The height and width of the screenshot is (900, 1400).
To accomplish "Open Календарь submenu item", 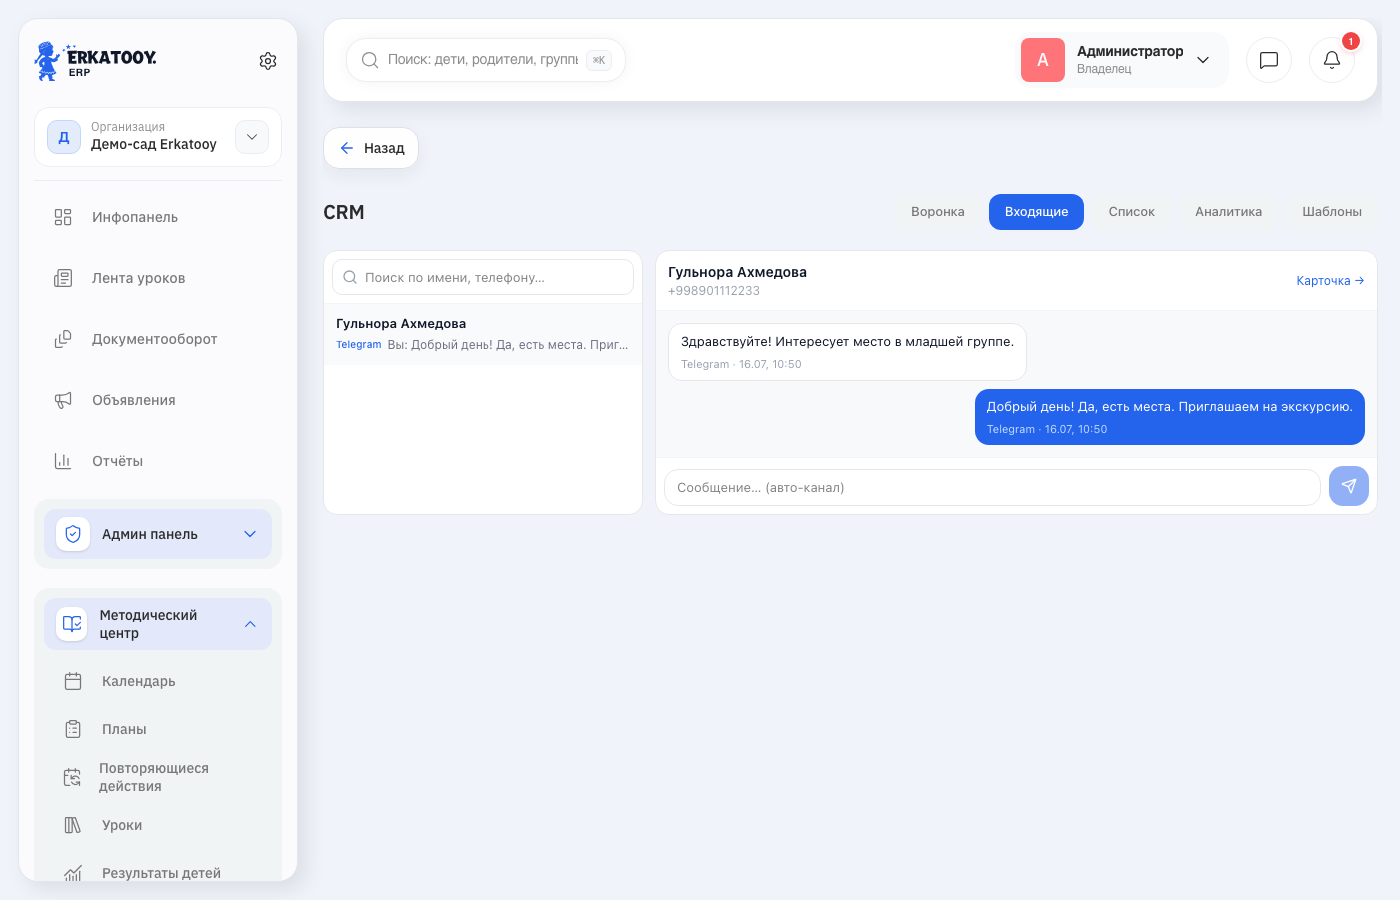I will pyautogui.click(x=158, y=681).
